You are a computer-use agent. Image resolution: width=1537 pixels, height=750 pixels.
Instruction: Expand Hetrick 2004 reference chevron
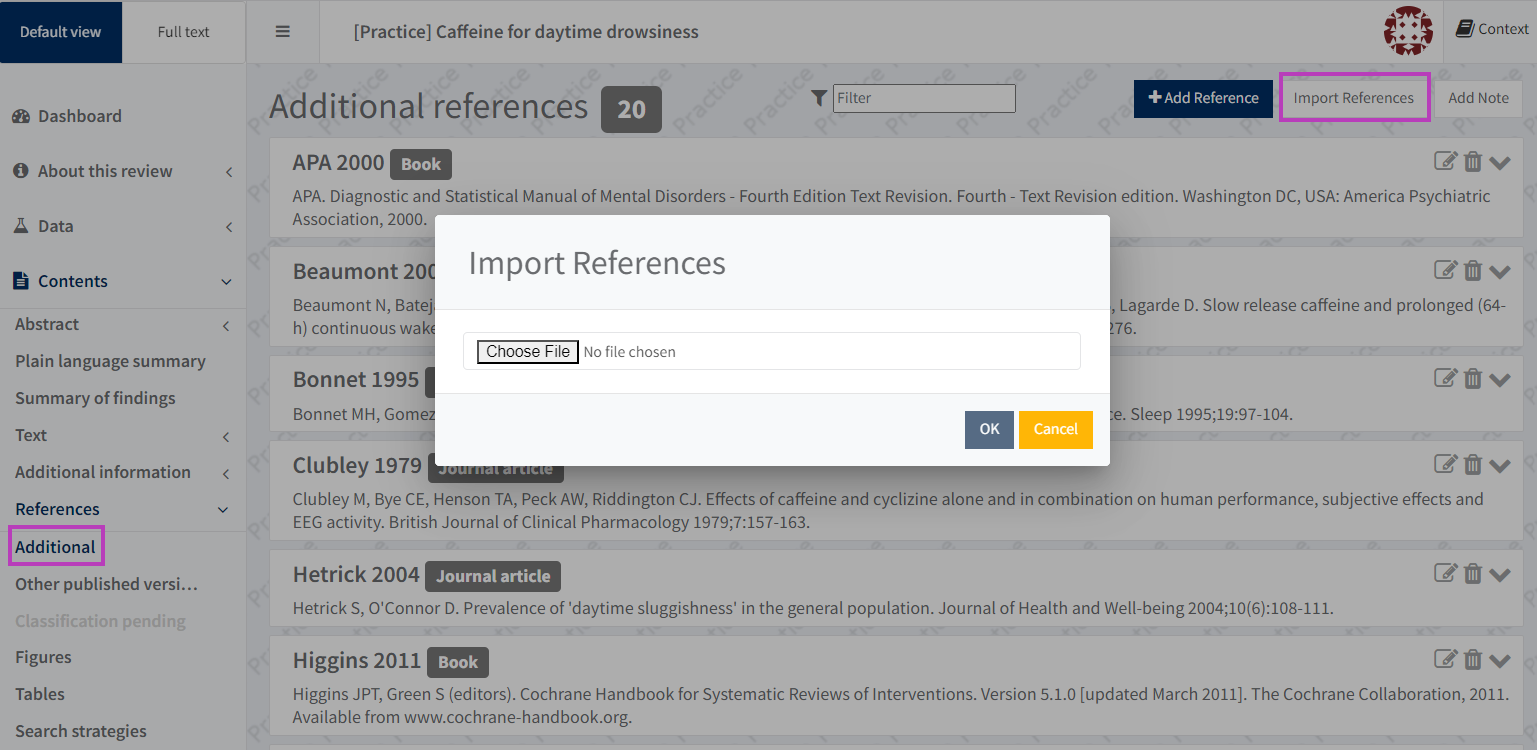coord(1500,574)
